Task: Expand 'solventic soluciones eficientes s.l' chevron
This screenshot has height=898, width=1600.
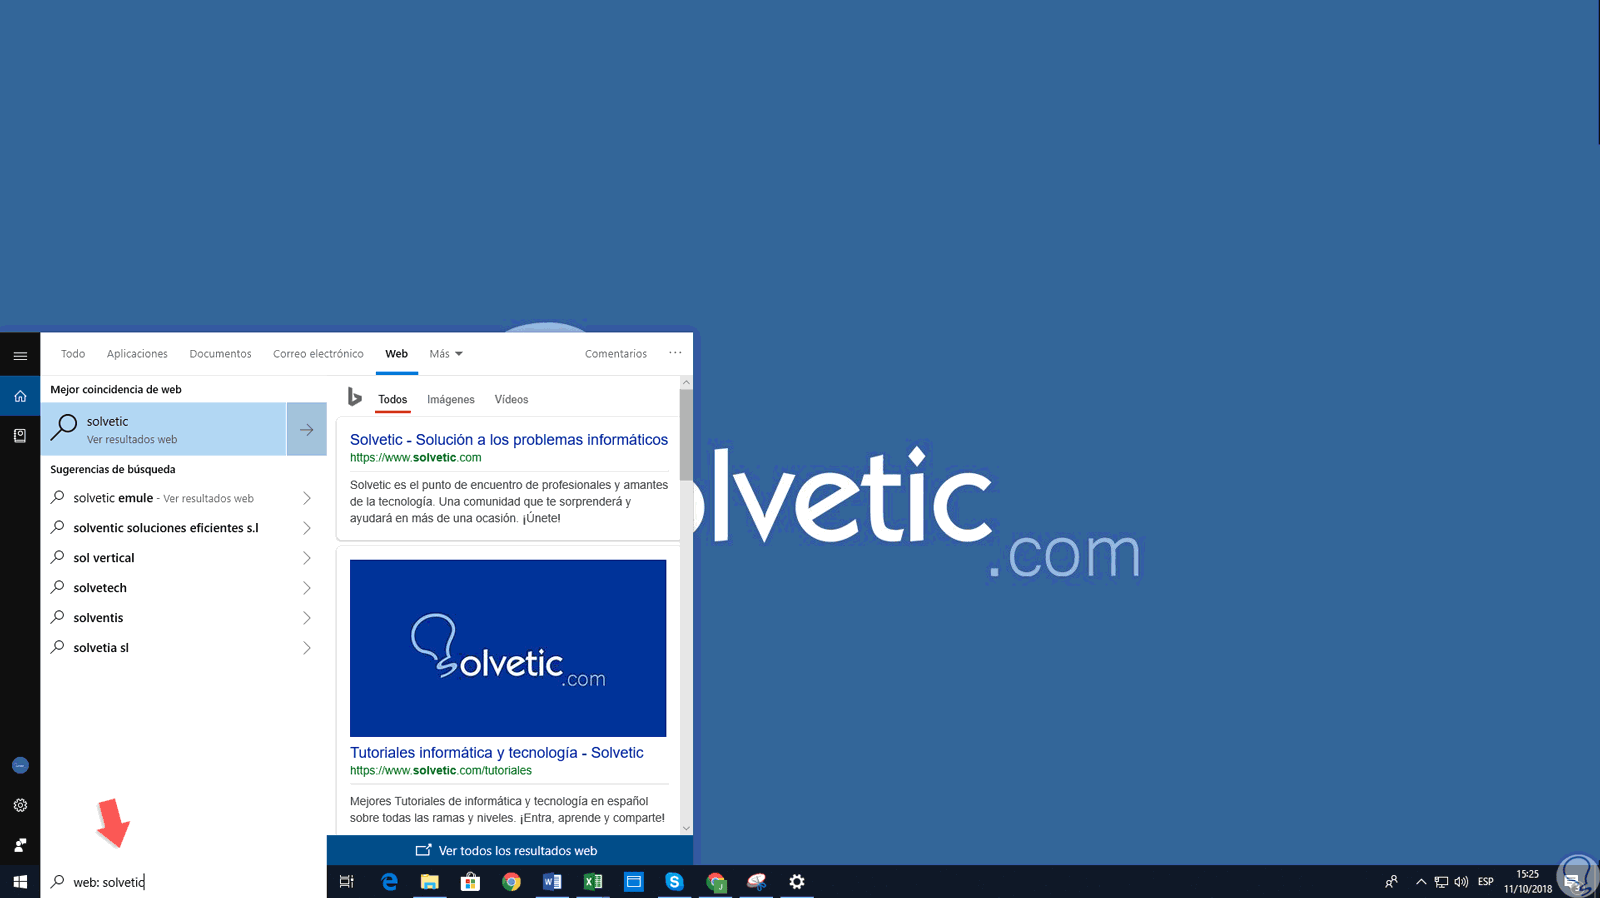Action: coord(307,528)
